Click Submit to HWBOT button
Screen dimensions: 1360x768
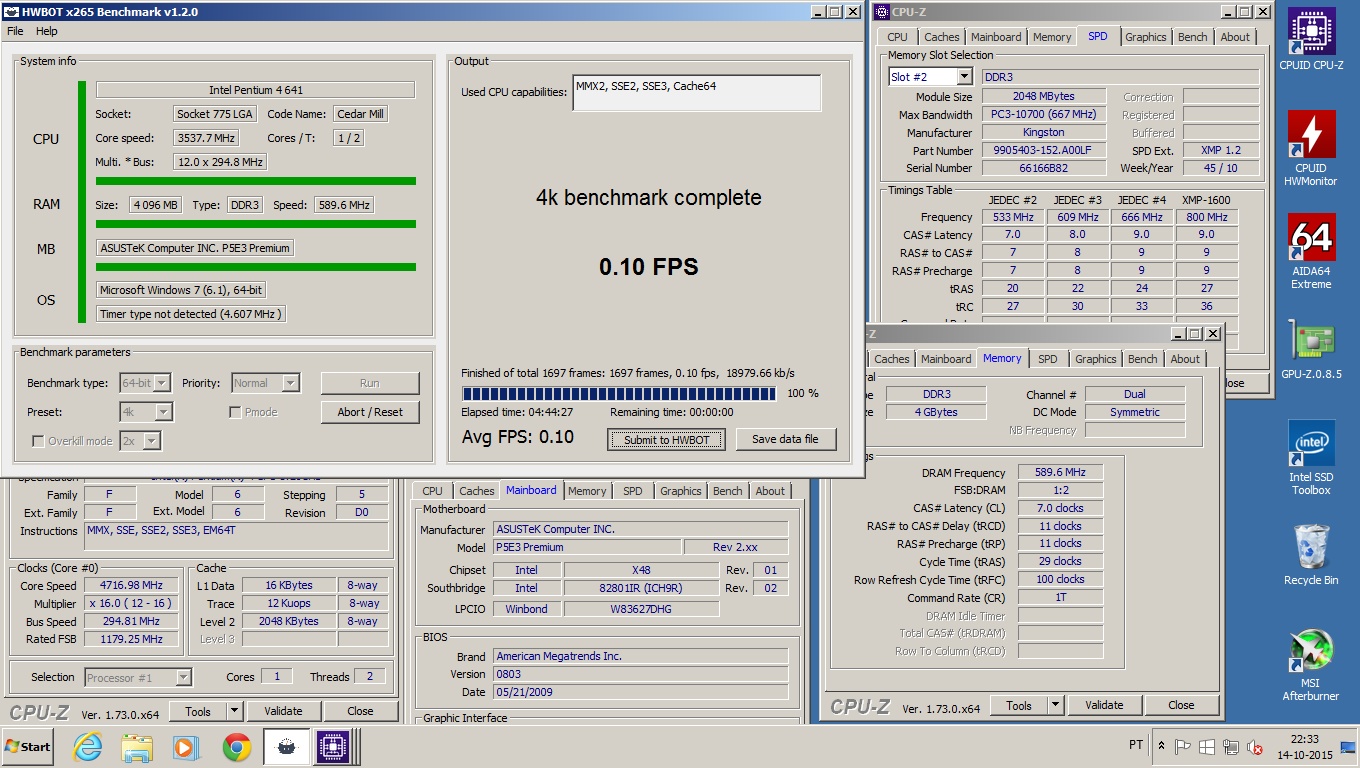click(666, 439)
